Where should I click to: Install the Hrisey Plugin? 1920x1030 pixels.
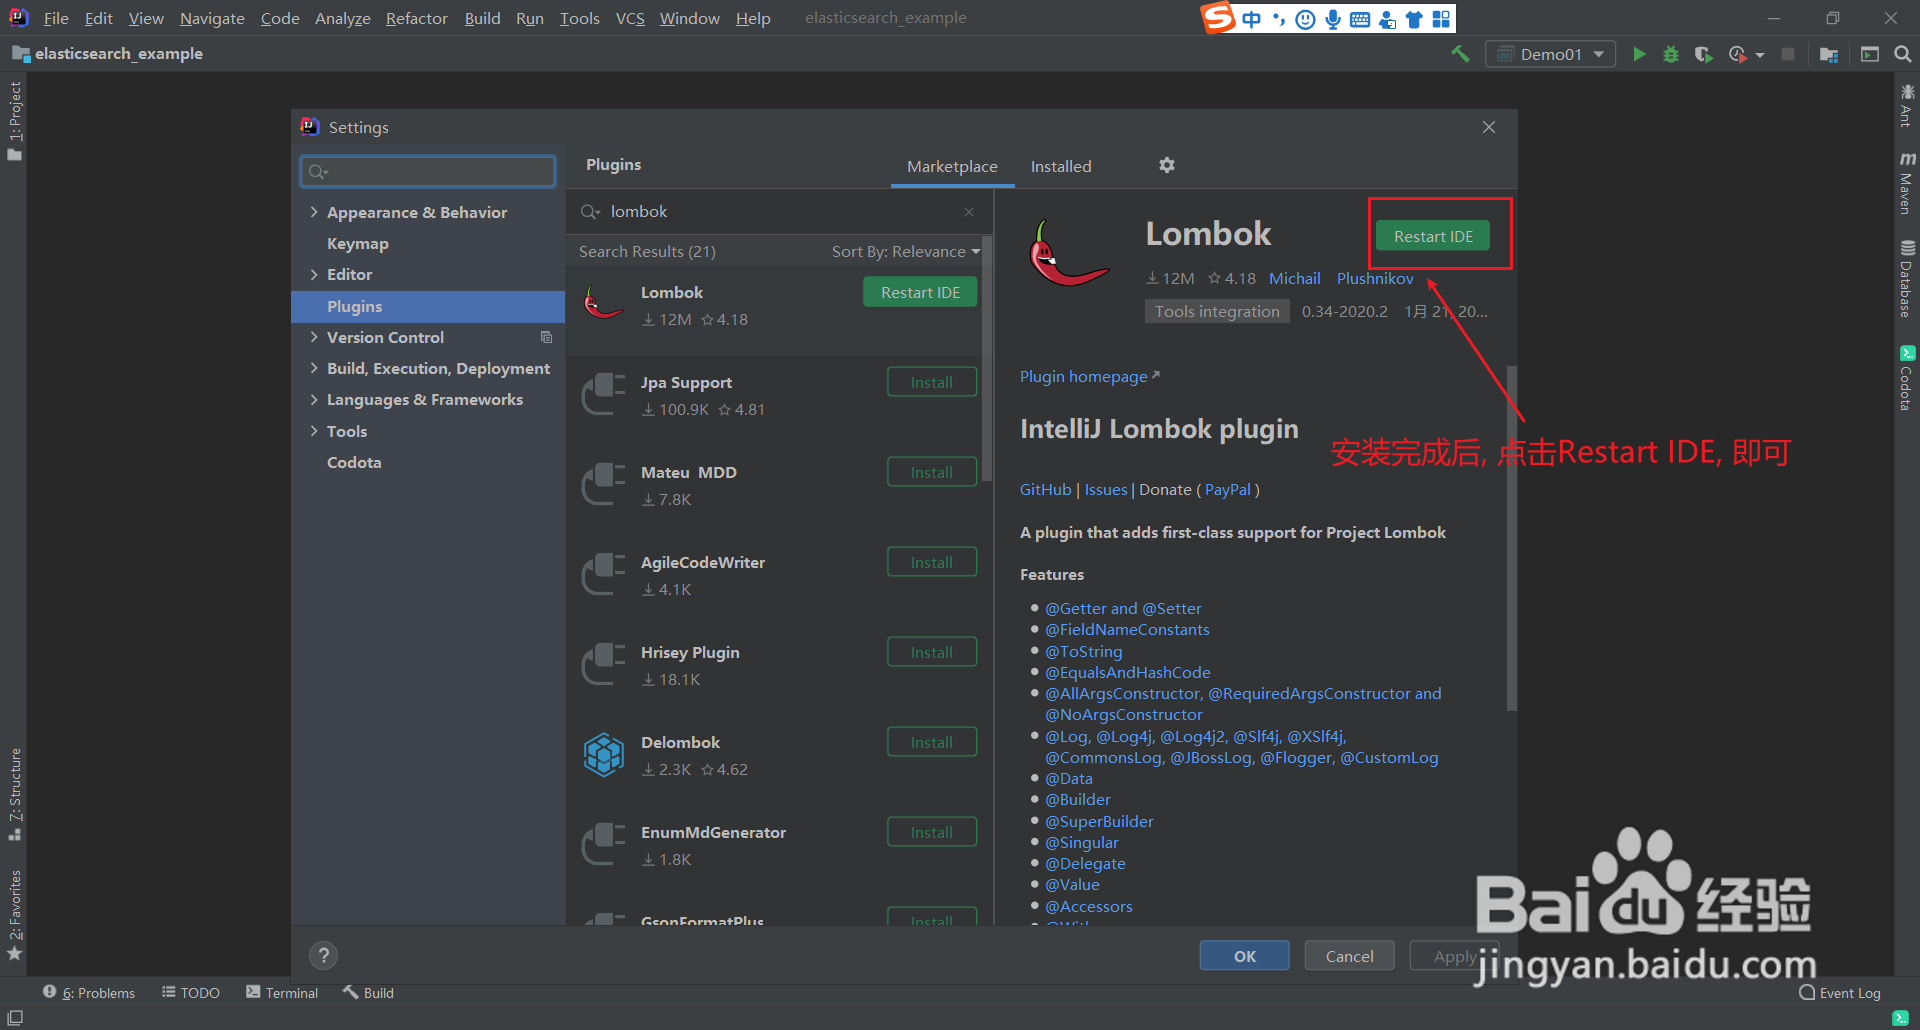[x=932, y=652]
